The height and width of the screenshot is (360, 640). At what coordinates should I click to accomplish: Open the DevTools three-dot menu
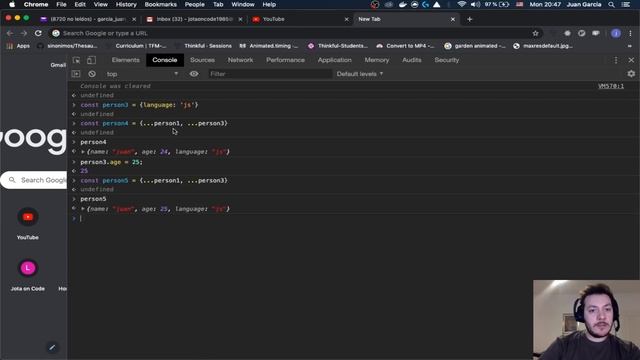(616, 60)
